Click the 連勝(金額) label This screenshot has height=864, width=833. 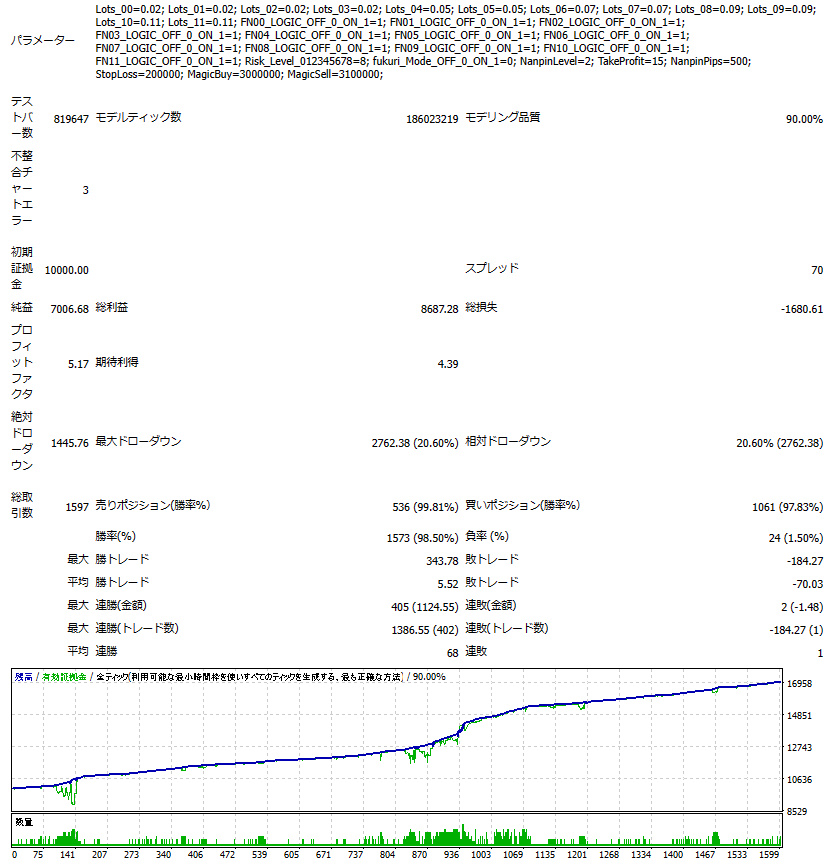(x=121, y=606)
